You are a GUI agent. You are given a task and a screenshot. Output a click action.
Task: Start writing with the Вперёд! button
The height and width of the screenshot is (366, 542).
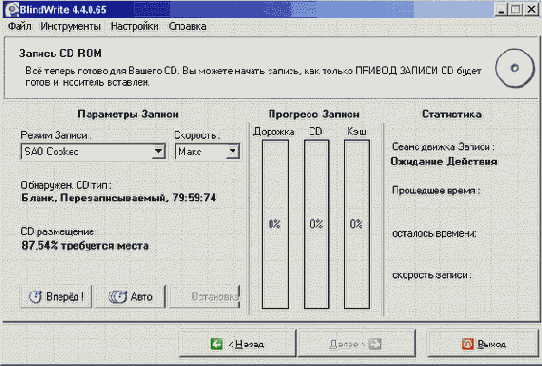tap(56, 297)
